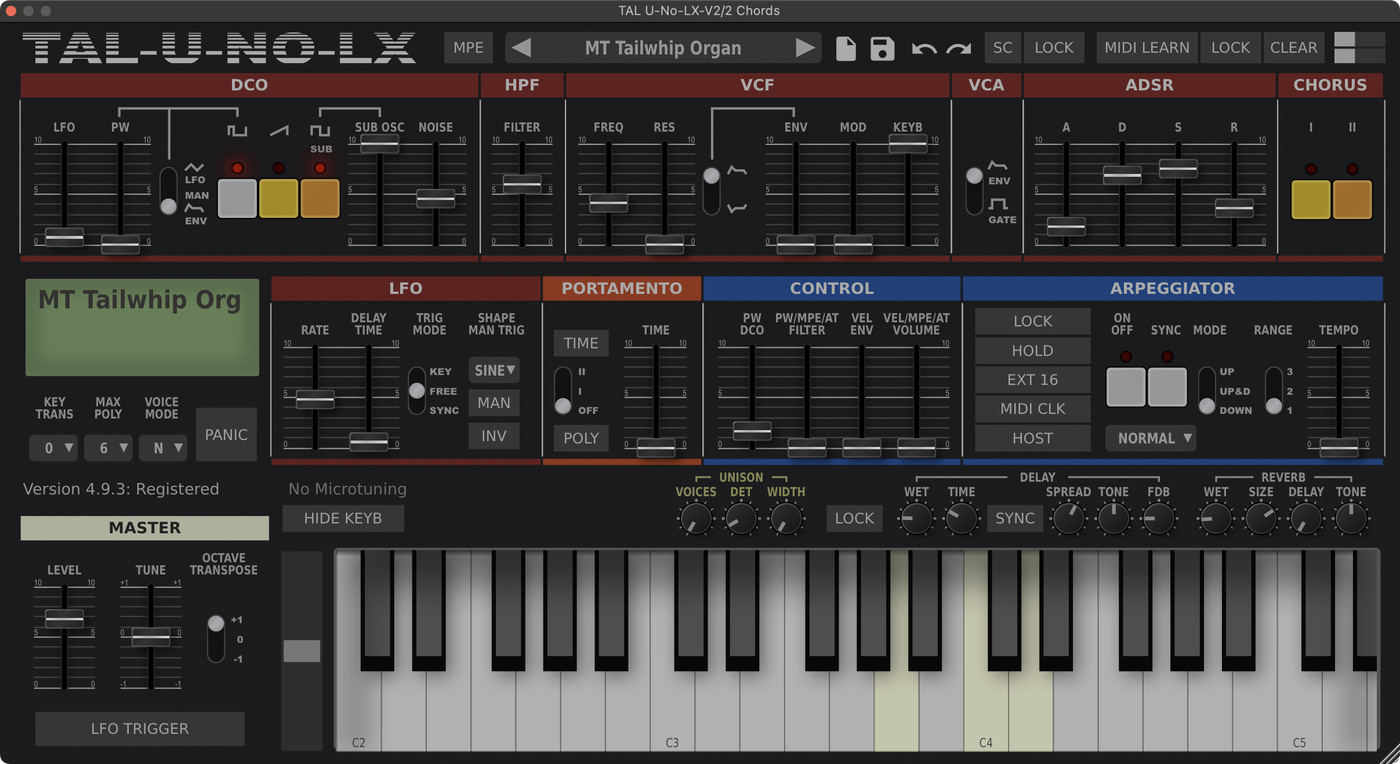Toggle the DCO sub oscillator button
The width and height of the screenshot is (1400, 764).
pyautogui.click(x=320, y=198)
